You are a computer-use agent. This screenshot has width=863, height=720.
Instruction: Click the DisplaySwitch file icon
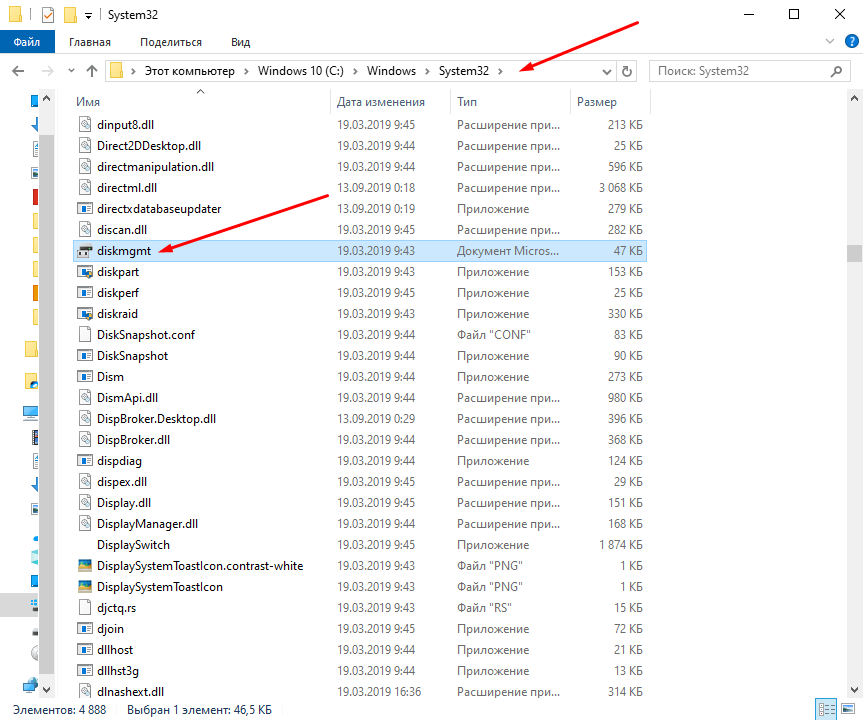coord(85,545)
